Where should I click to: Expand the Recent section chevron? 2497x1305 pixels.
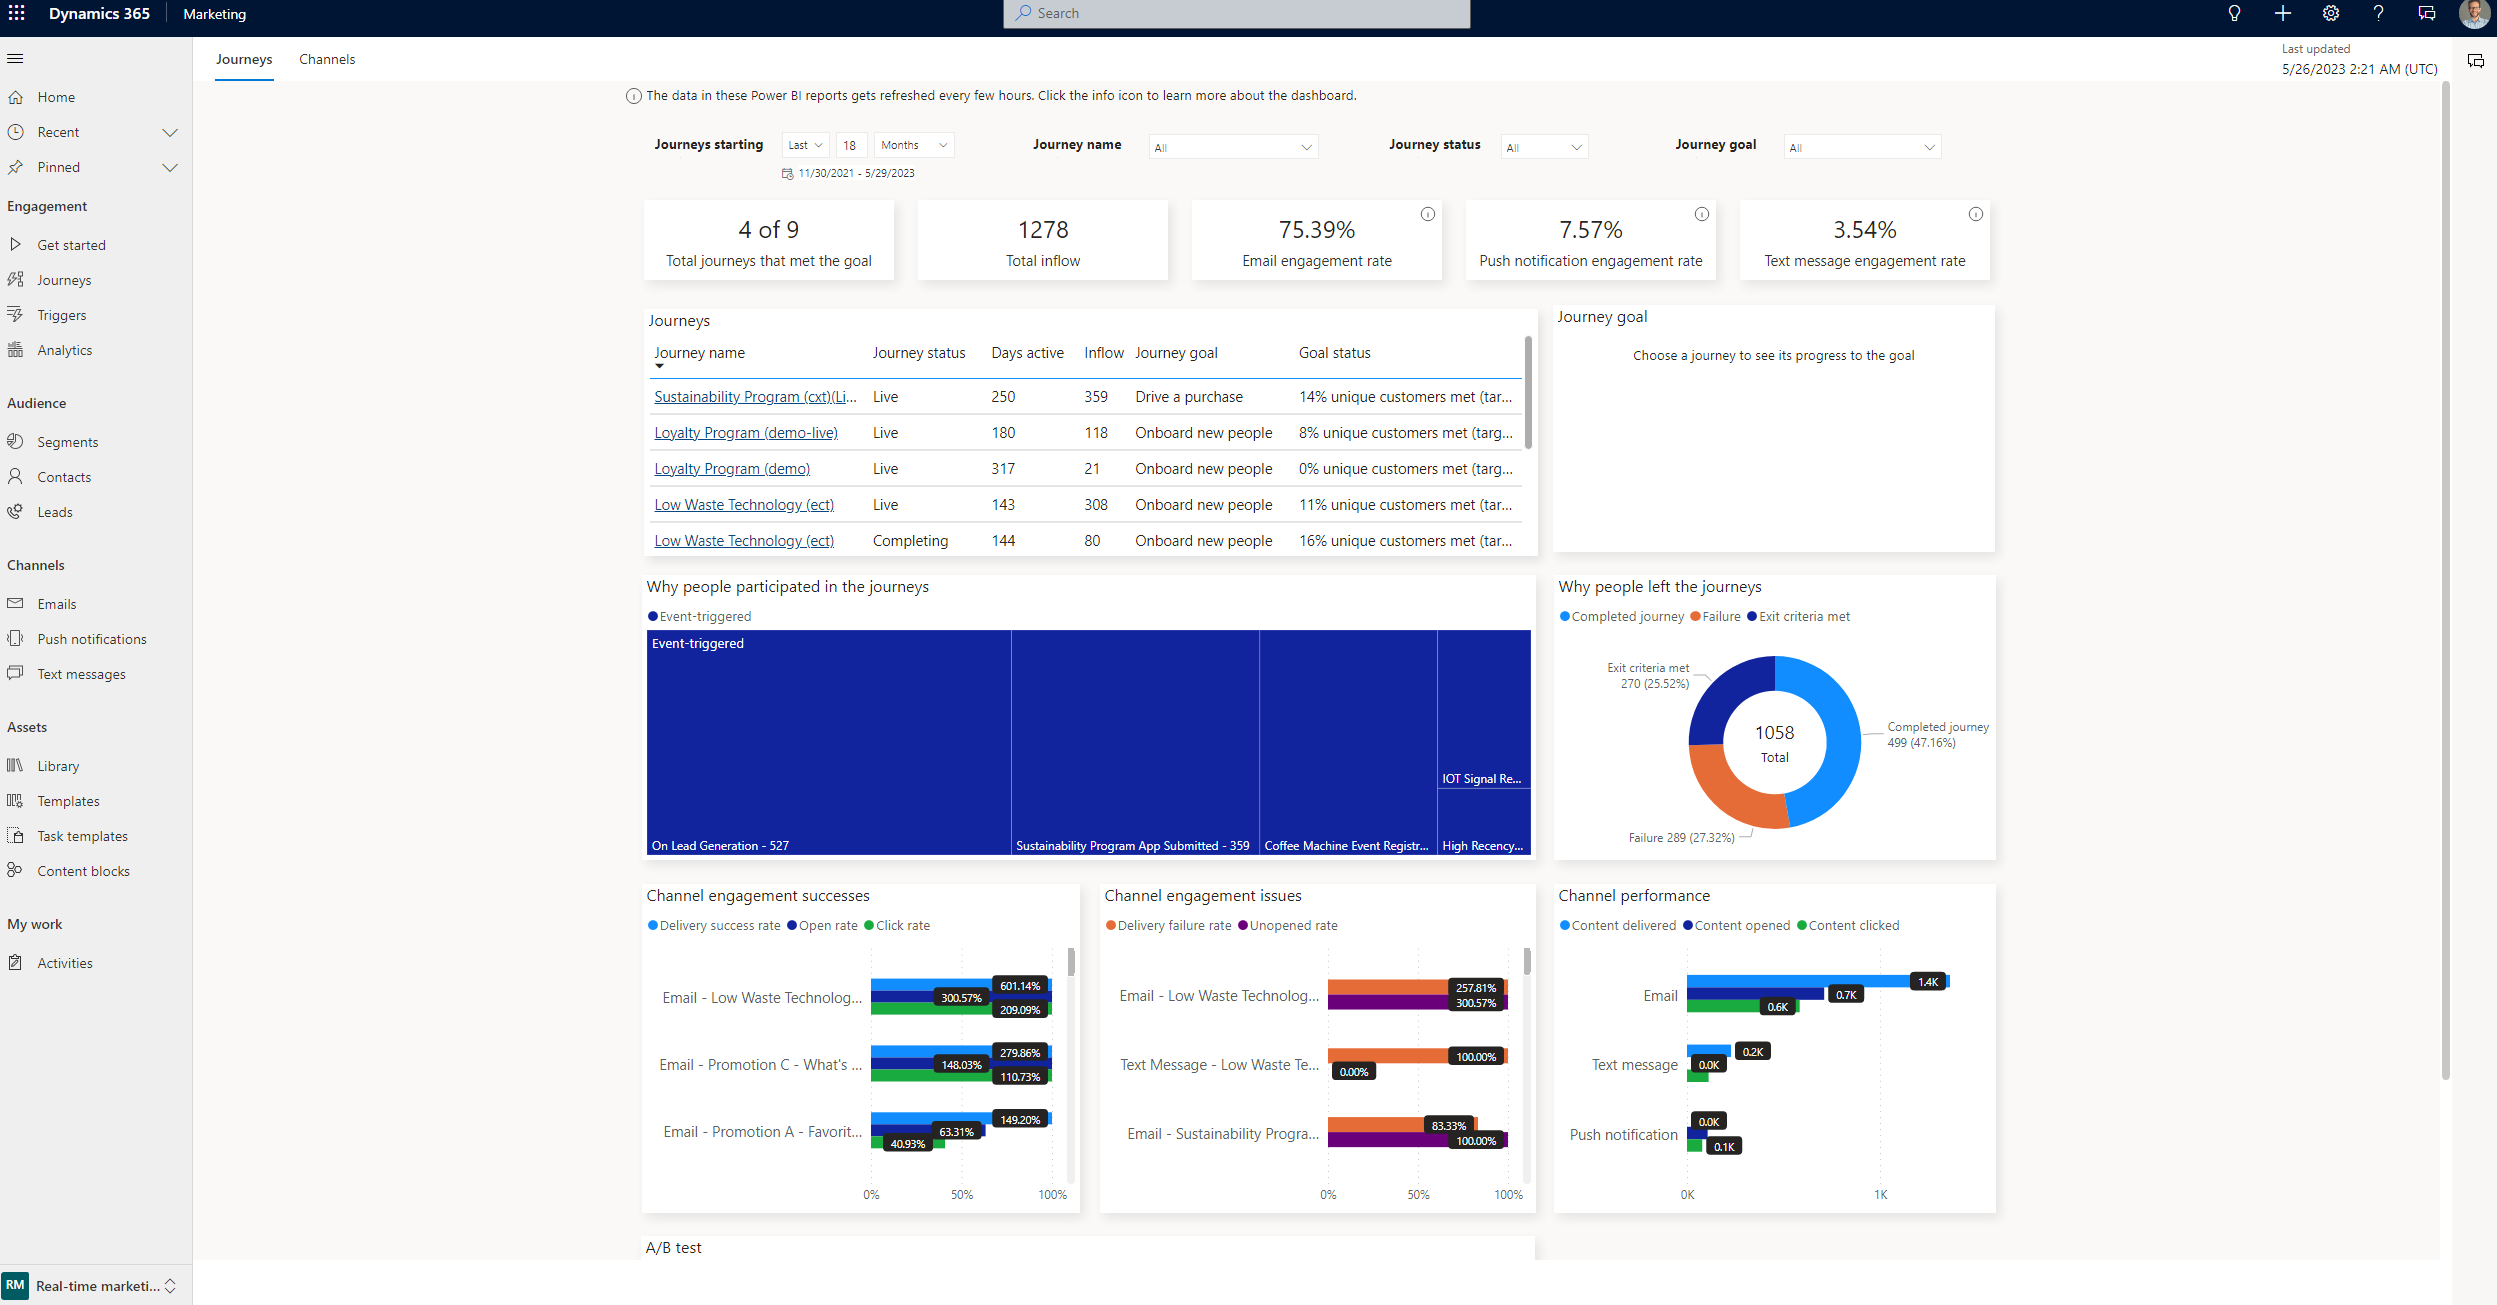click(169, 132)
